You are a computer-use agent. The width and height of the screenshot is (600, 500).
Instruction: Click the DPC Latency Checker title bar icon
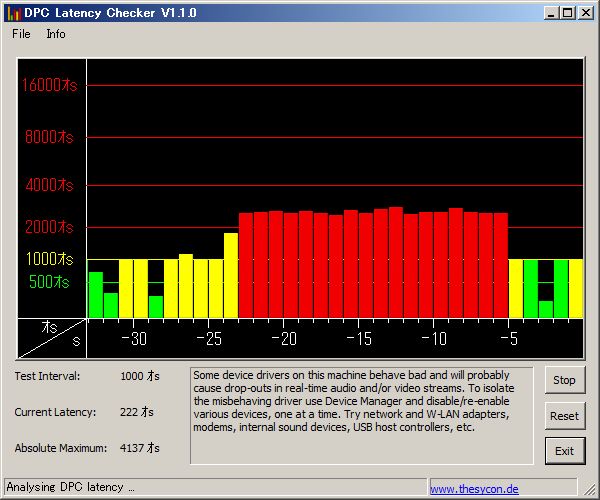click(14, 13)
